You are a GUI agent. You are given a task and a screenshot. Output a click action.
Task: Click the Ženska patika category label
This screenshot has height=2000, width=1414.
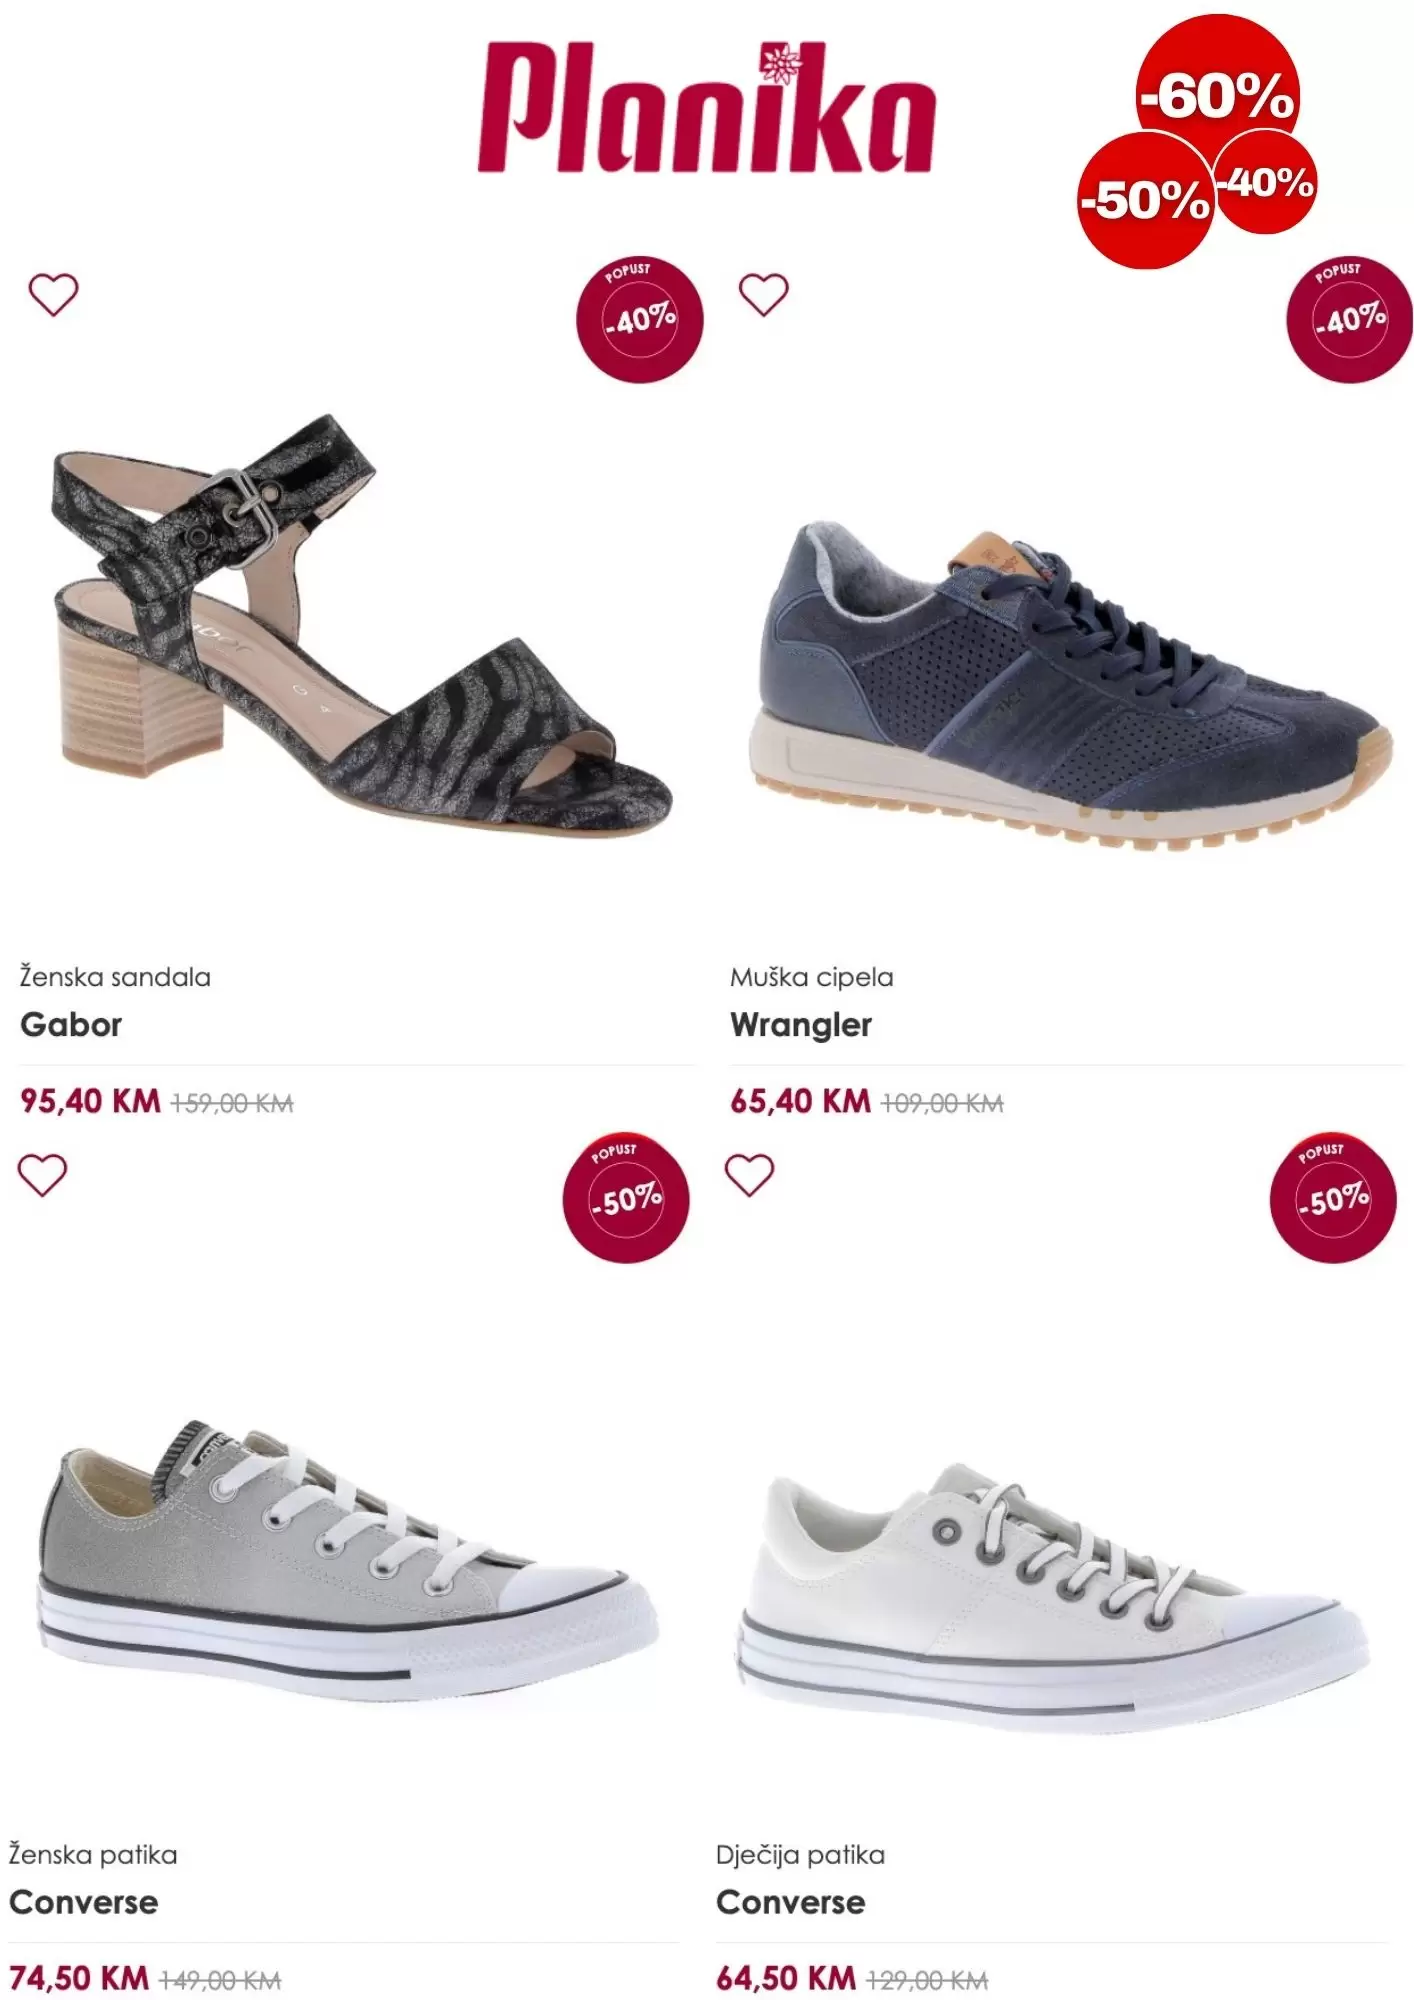pos(93,1855)
